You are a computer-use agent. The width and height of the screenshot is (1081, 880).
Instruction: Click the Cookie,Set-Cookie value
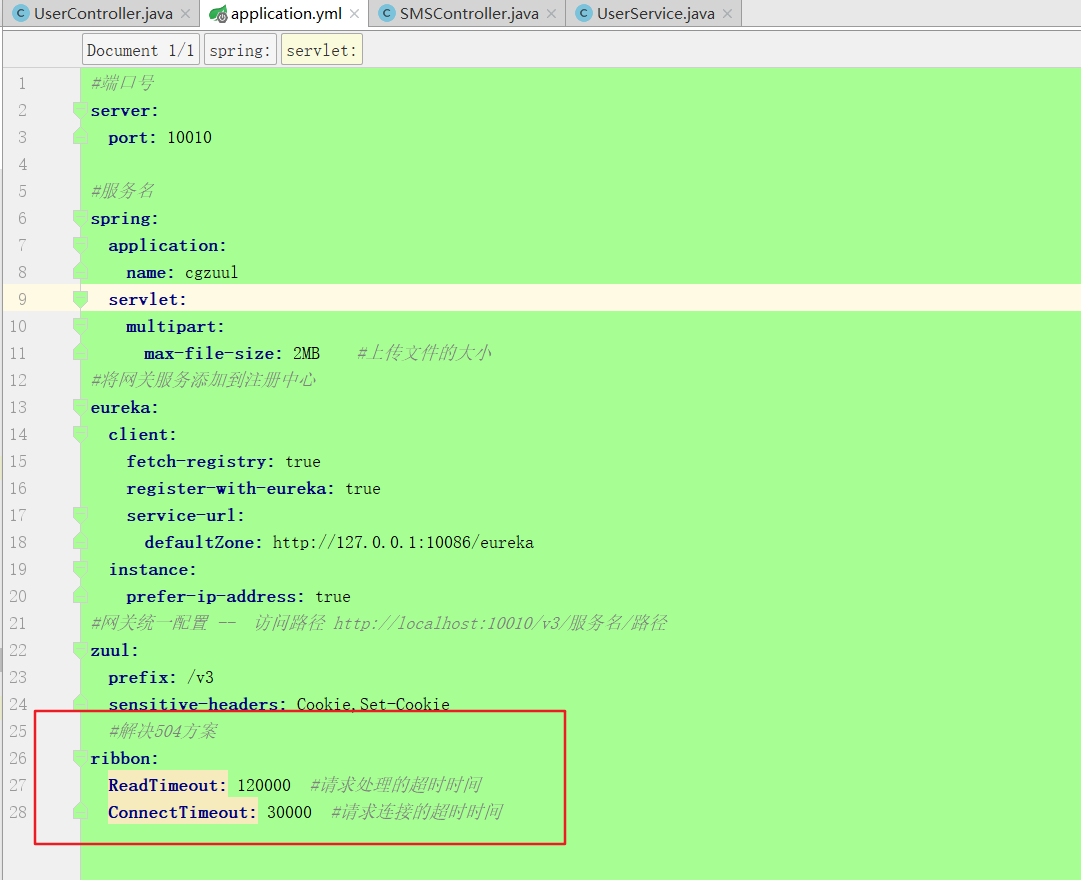(x=373, y=704)
